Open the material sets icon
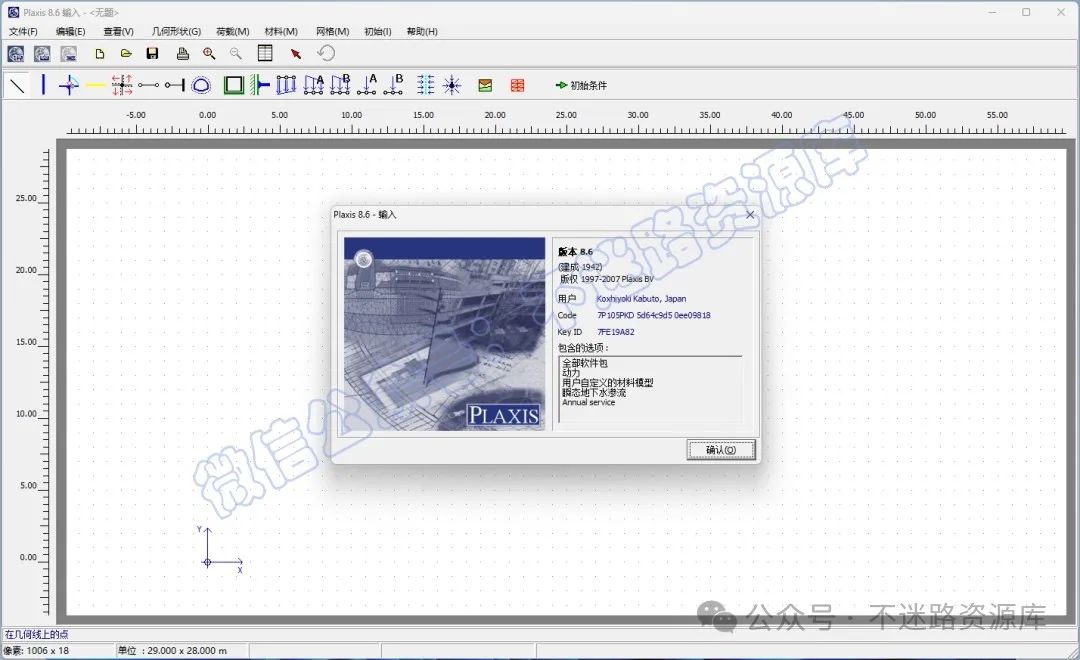 [486, 85]
